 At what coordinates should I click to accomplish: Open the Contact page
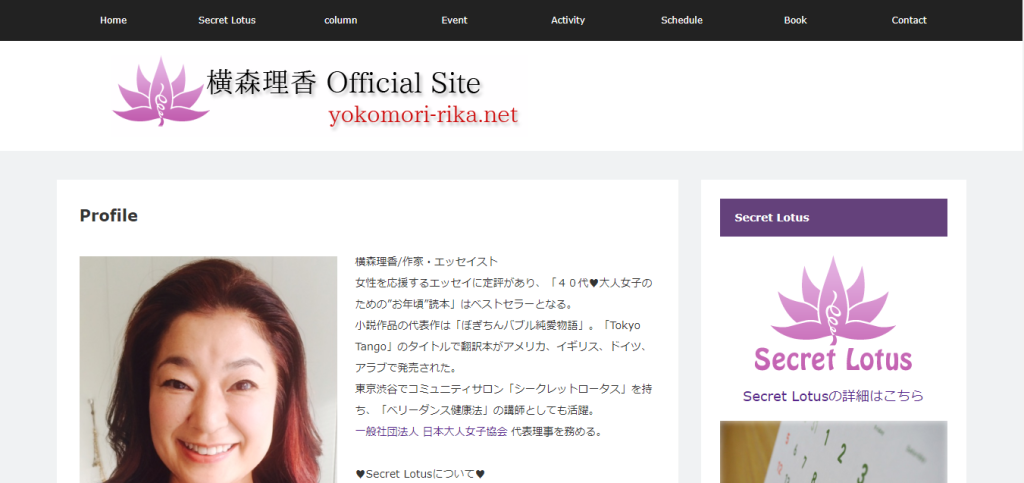(x=909, y=20)
